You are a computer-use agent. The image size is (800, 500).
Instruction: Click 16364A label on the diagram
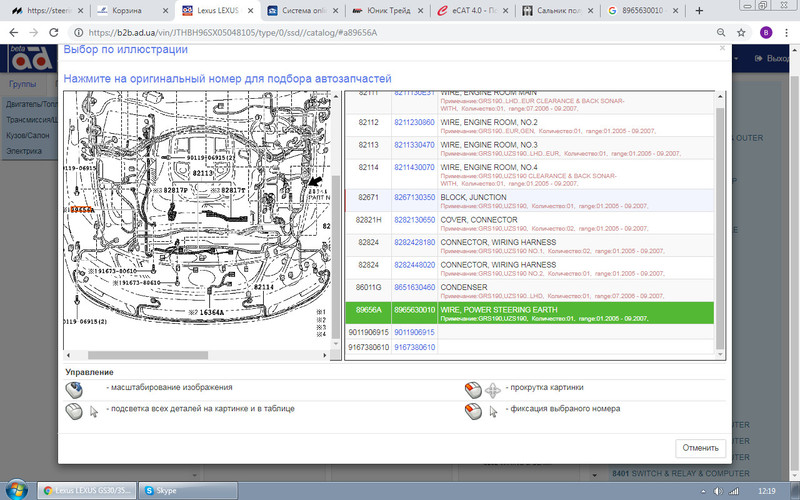click(x=211, y=312)
